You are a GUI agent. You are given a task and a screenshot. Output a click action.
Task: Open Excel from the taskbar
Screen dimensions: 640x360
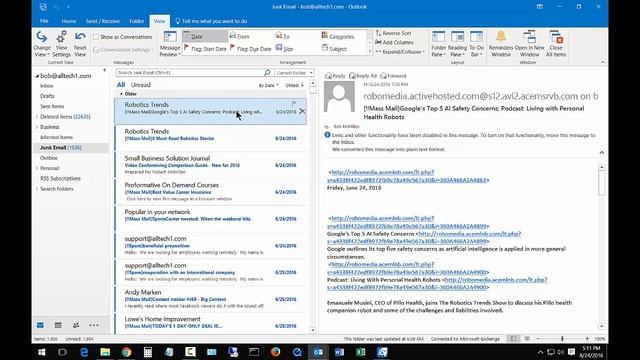pos(361,352)
